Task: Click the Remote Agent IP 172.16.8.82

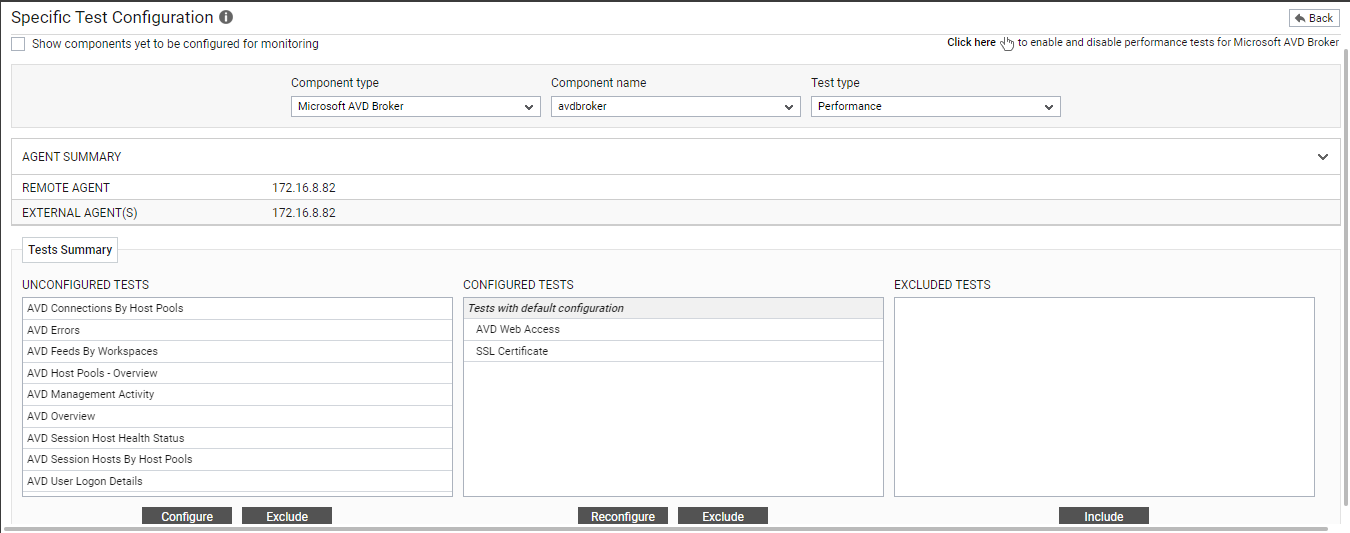Action: [304, 188]
